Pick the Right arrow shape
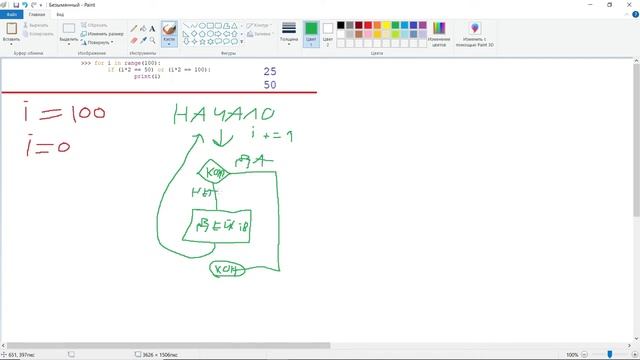 [218, 34]
